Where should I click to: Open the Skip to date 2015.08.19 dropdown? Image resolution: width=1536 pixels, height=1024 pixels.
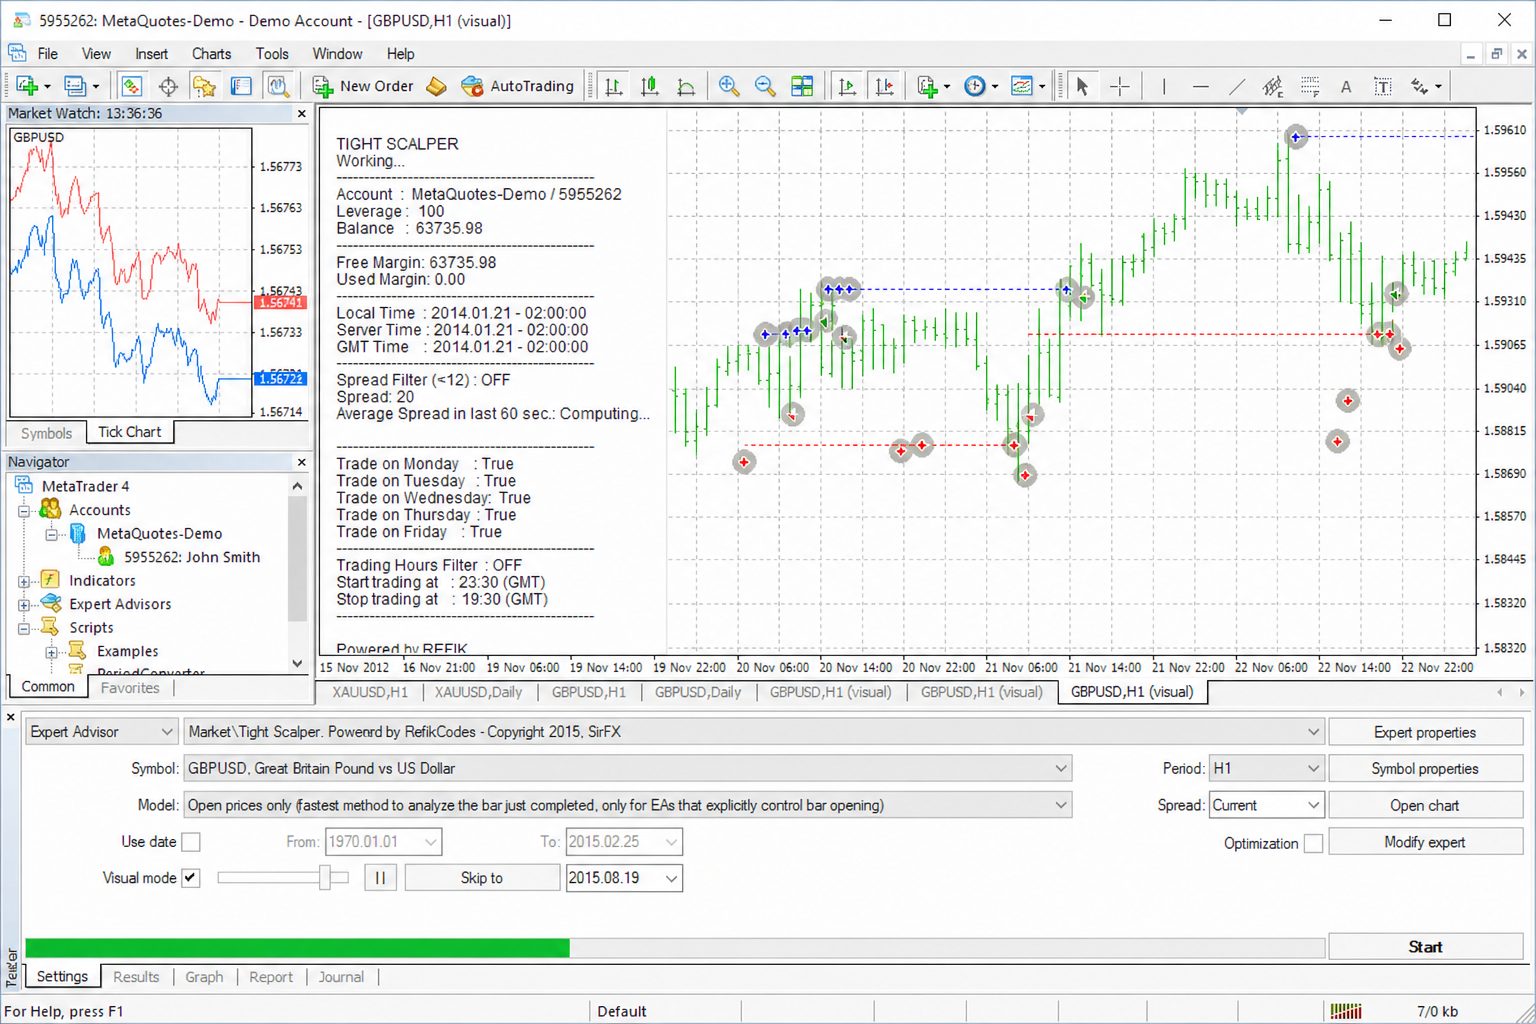point(624,878)
